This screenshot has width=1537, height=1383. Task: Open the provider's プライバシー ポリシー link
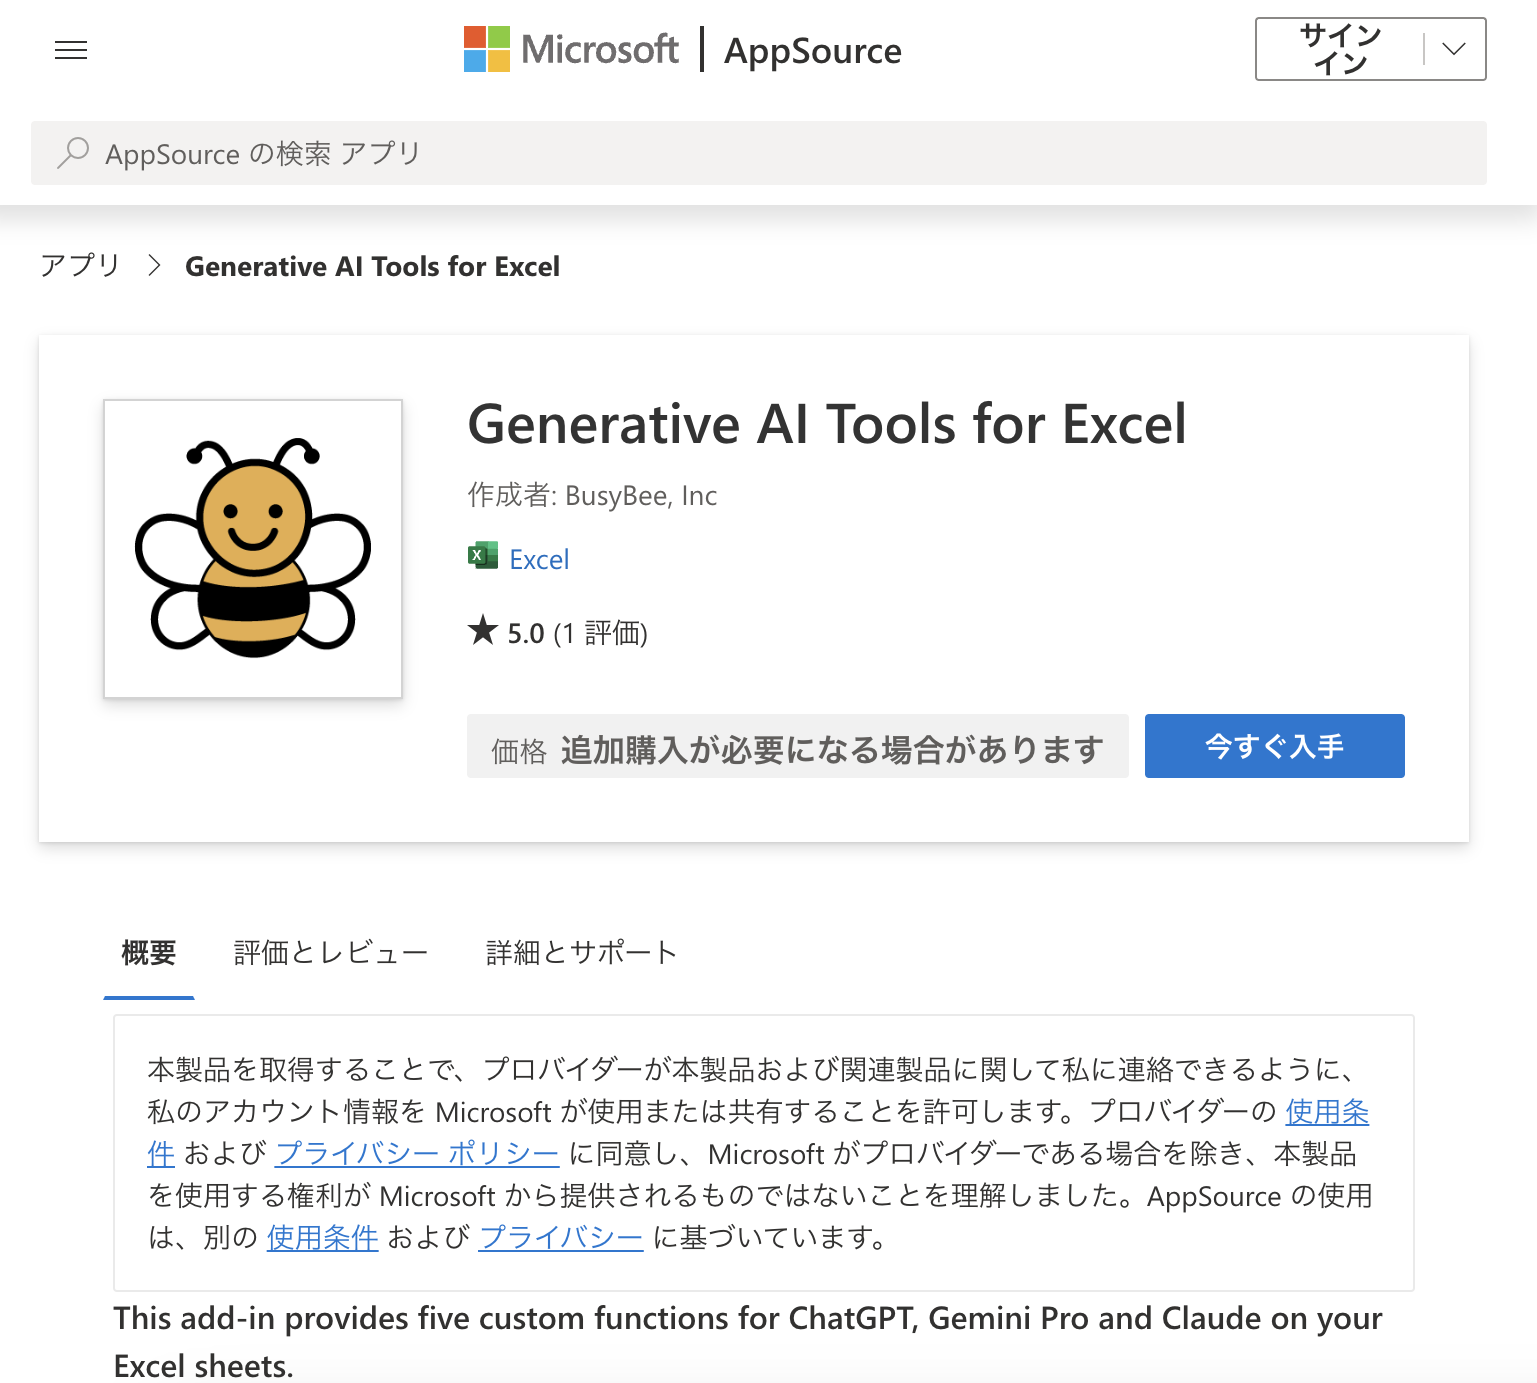pos(417,1154)
